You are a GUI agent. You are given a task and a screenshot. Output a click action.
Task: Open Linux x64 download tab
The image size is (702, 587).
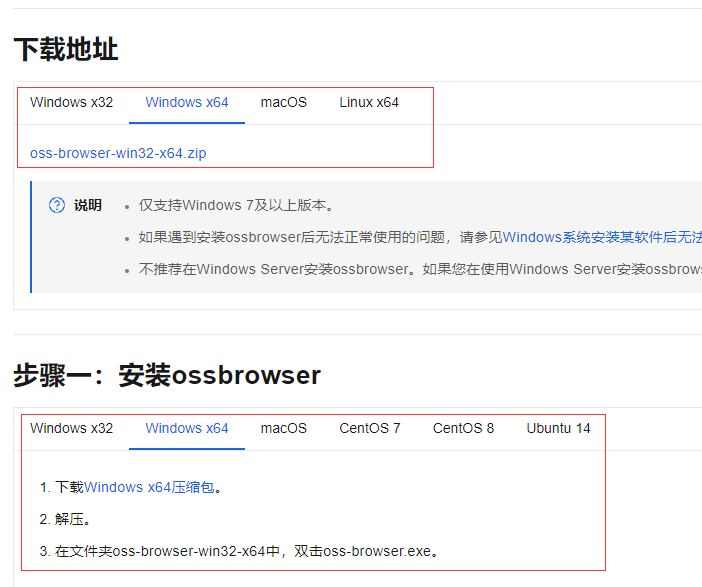[x=369, y=103]
